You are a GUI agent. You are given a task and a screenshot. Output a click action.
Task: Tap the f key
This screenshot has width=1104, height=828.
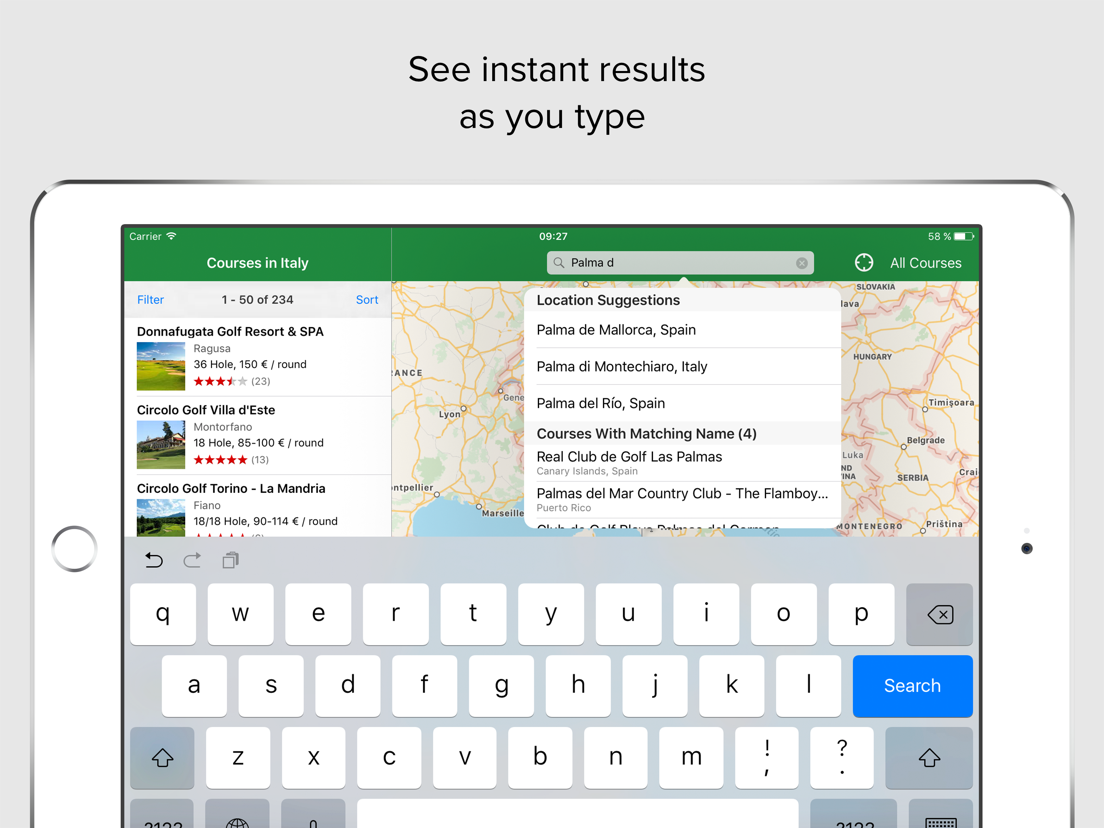pos(425,686)
